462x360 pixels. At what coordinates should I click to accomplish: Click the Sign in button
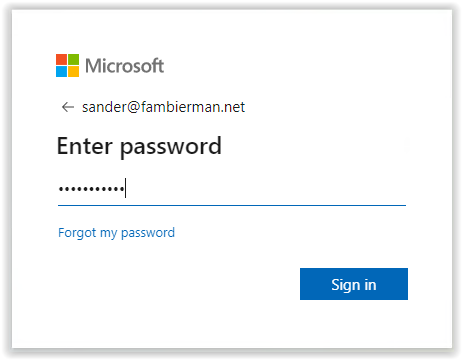tap(354, 284)
